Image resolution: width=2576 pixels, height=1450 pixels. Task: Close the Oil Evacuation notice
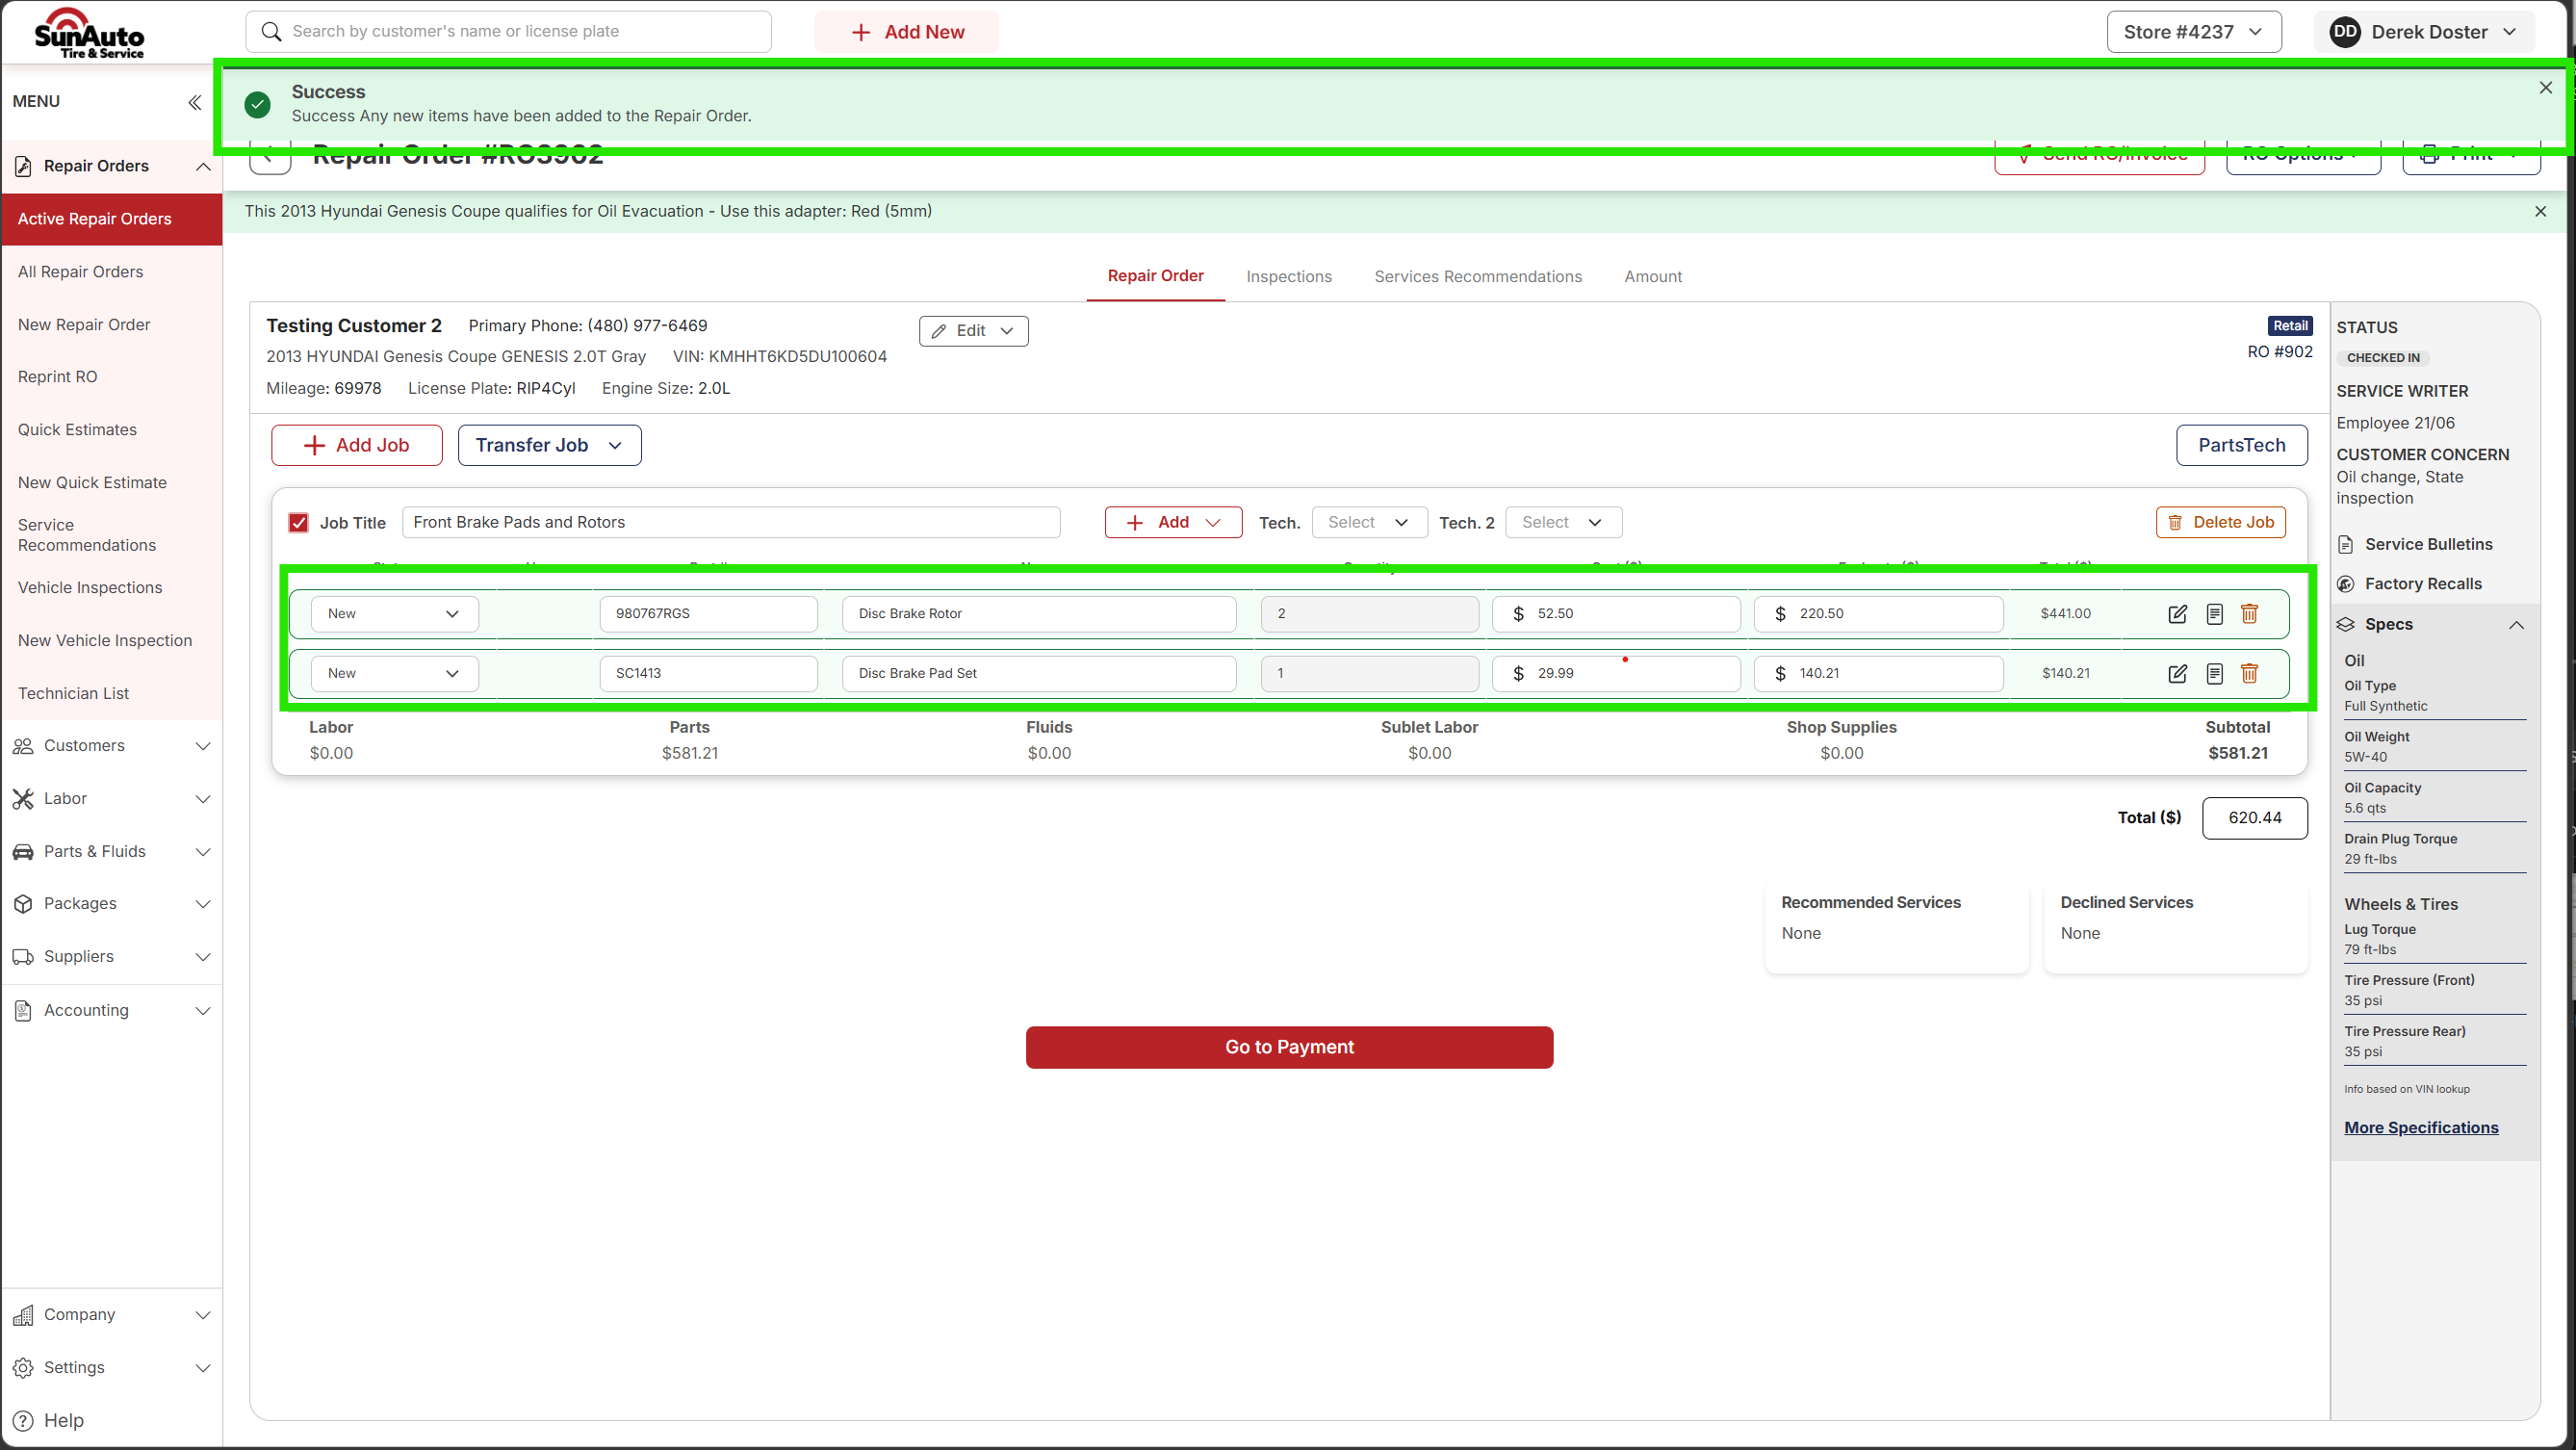(x=2540, y=211)
